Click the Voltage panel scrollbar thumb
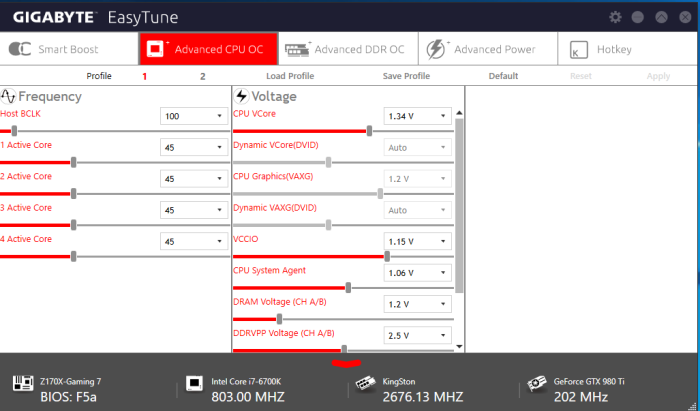700x411 pixels. point(459,206)
